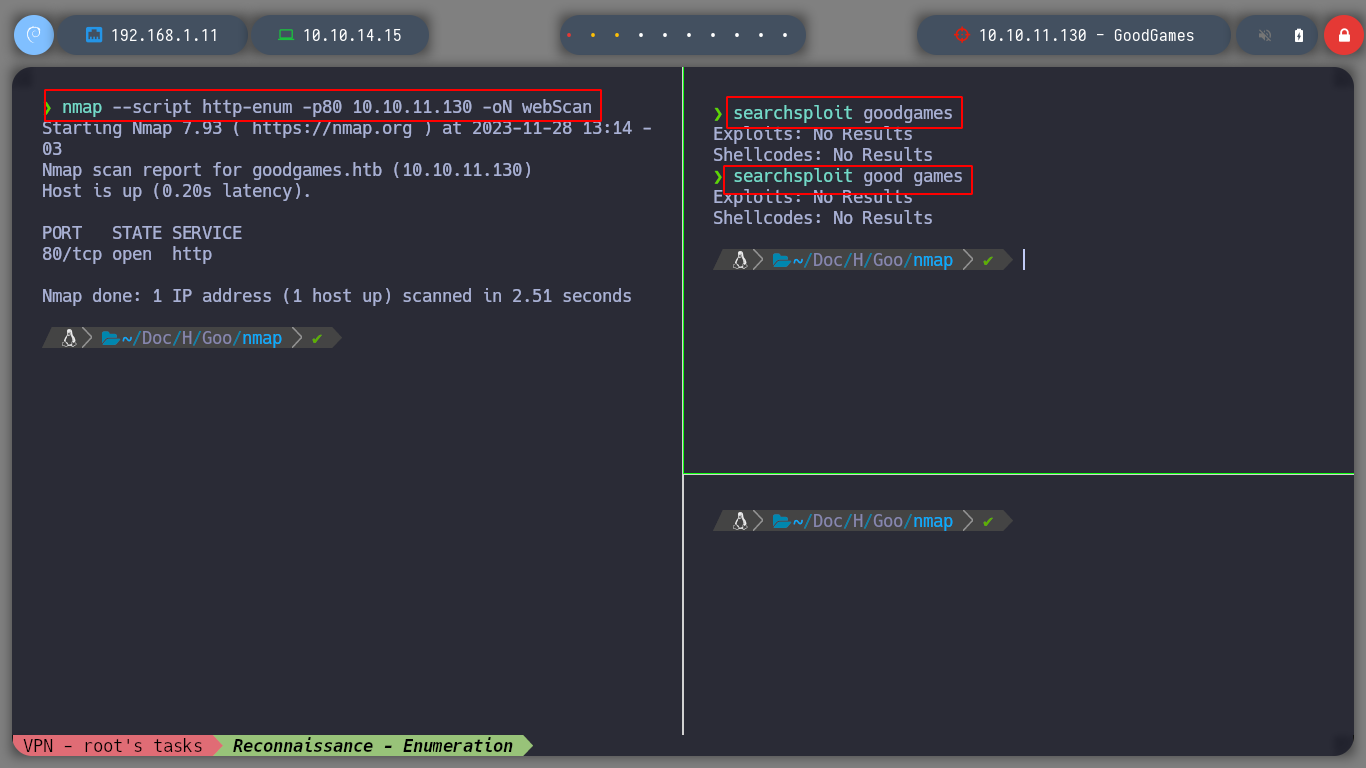Click the 'Nmap done: 1 IP address' line
1366x768 pixels.
click(337, 296)
